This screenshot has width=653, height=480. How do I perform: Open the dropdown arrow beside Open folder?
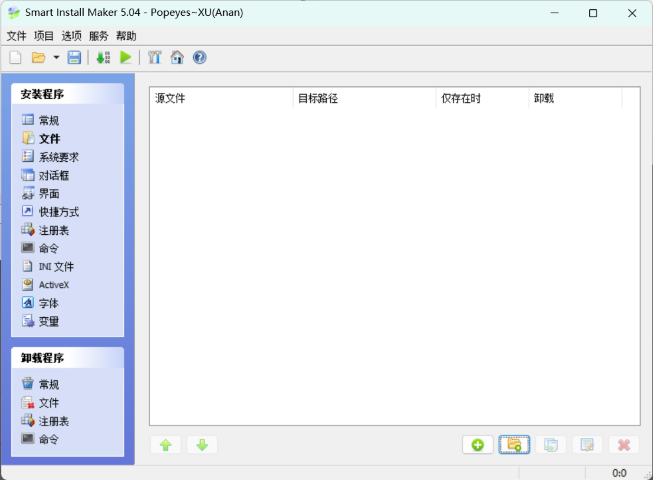(x=56, y=58)
